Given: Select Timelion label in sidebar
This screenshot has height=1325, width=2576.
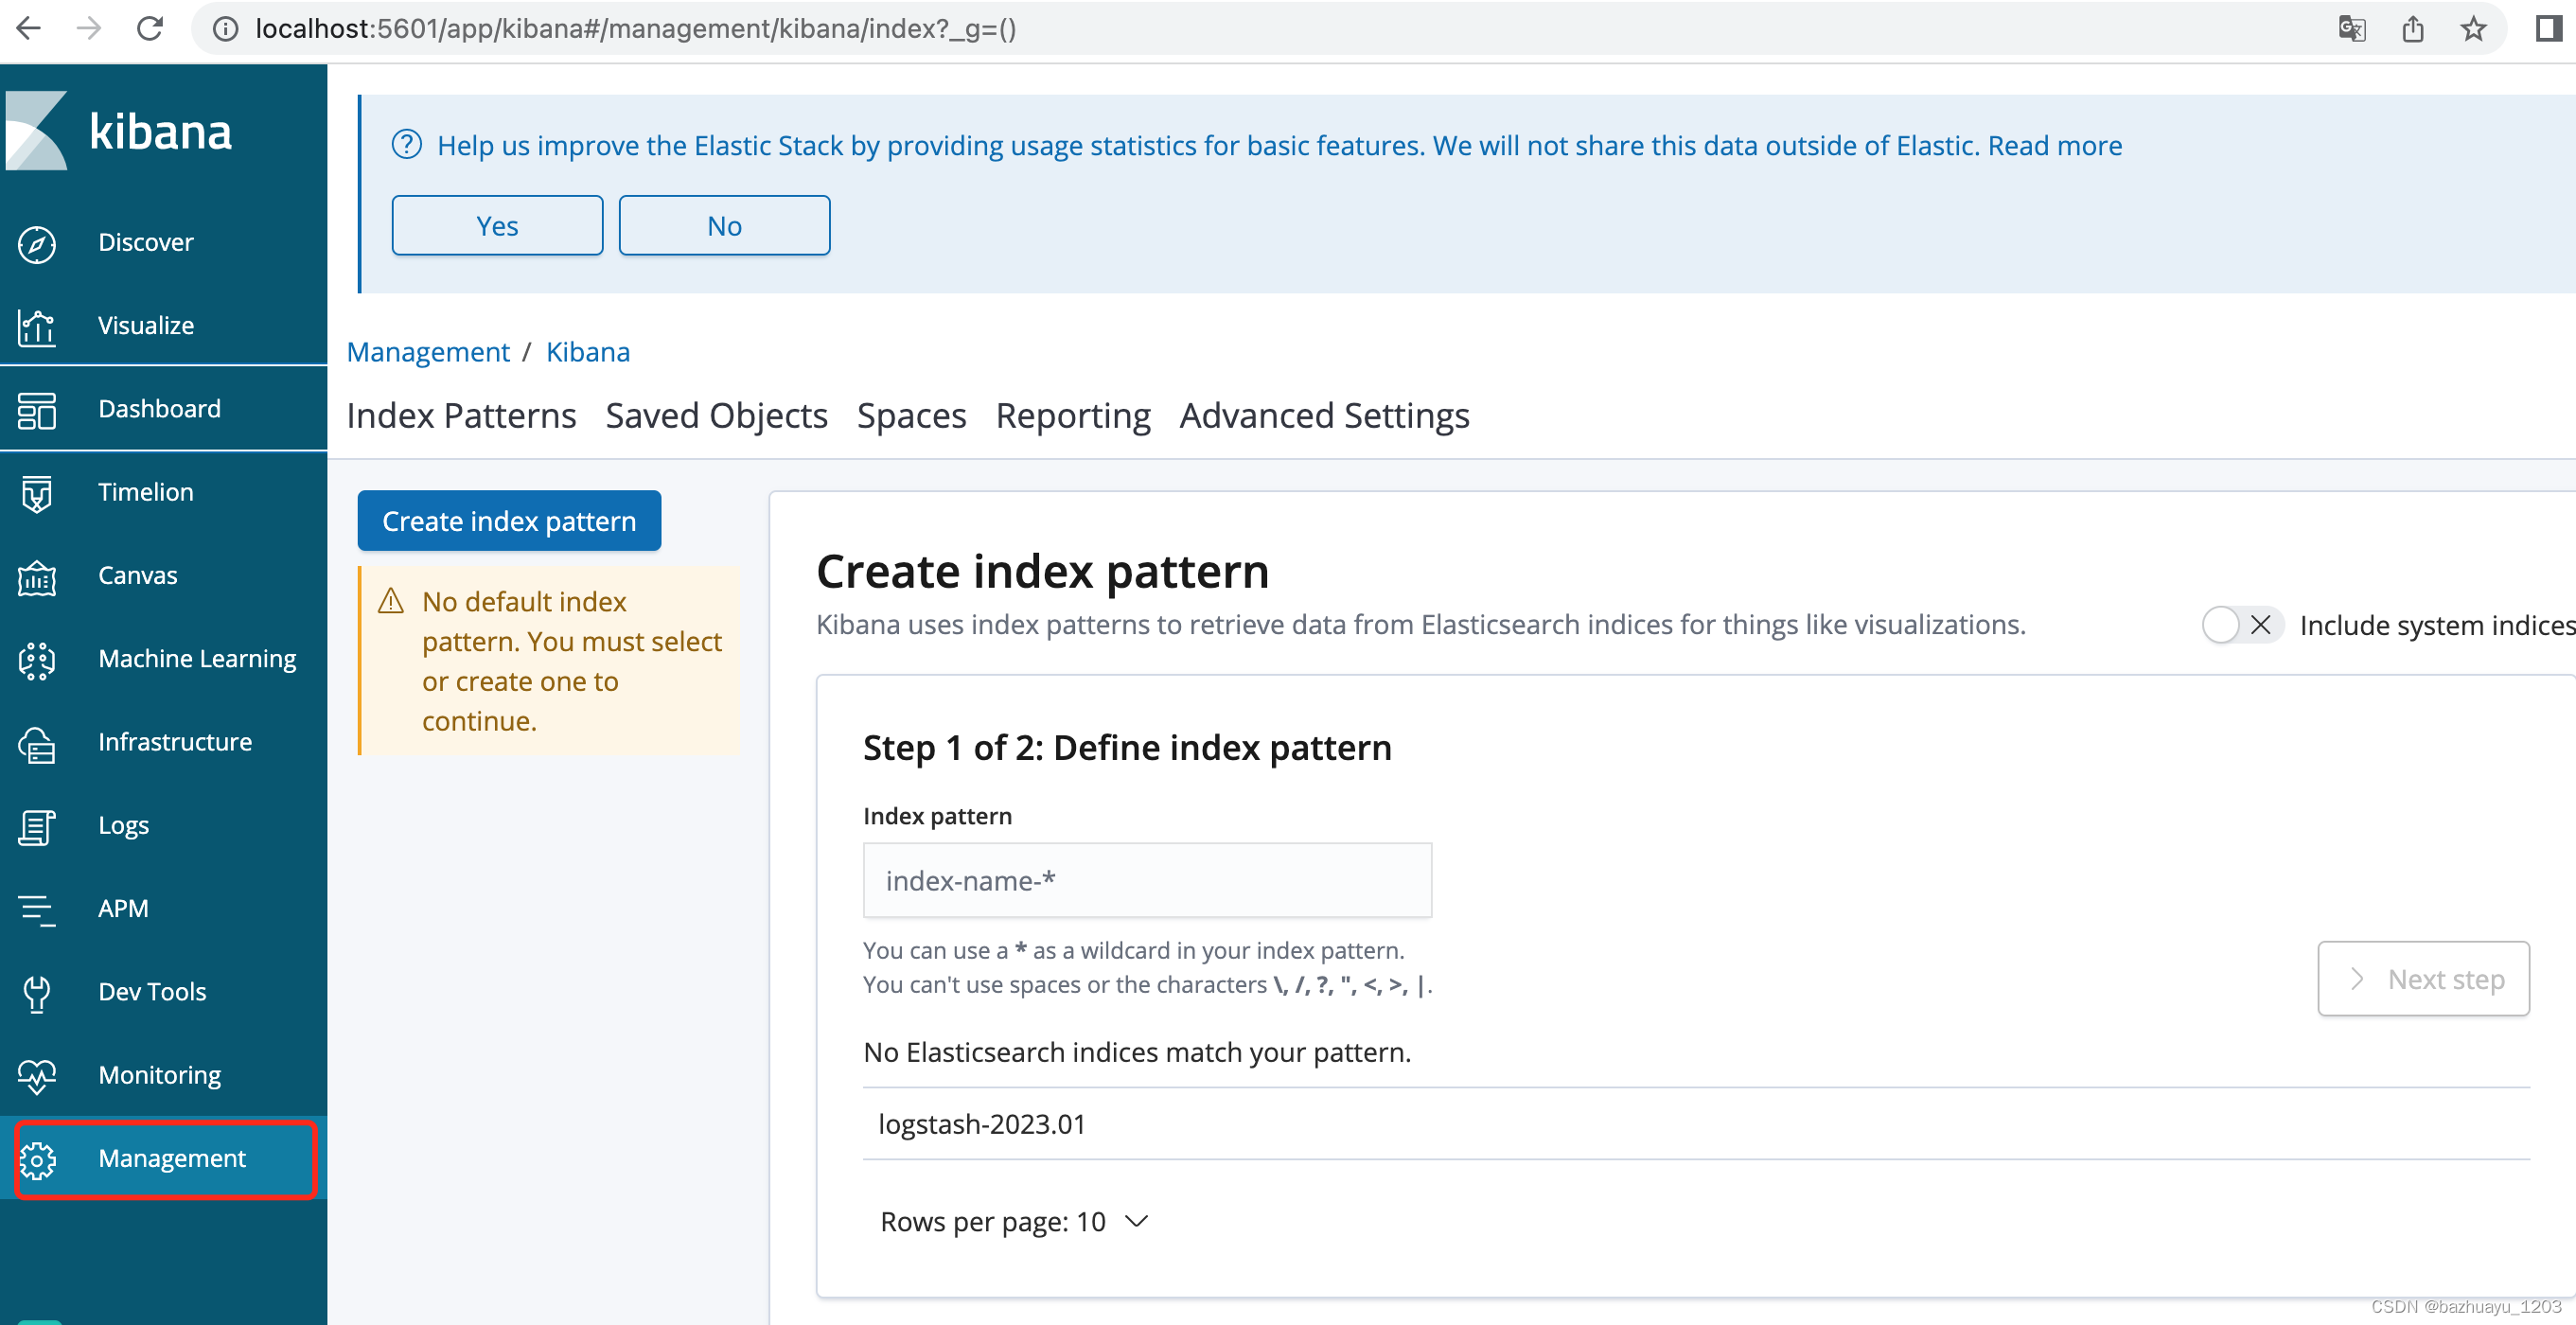Looking at the screenshot, I should tap(146, 491).
